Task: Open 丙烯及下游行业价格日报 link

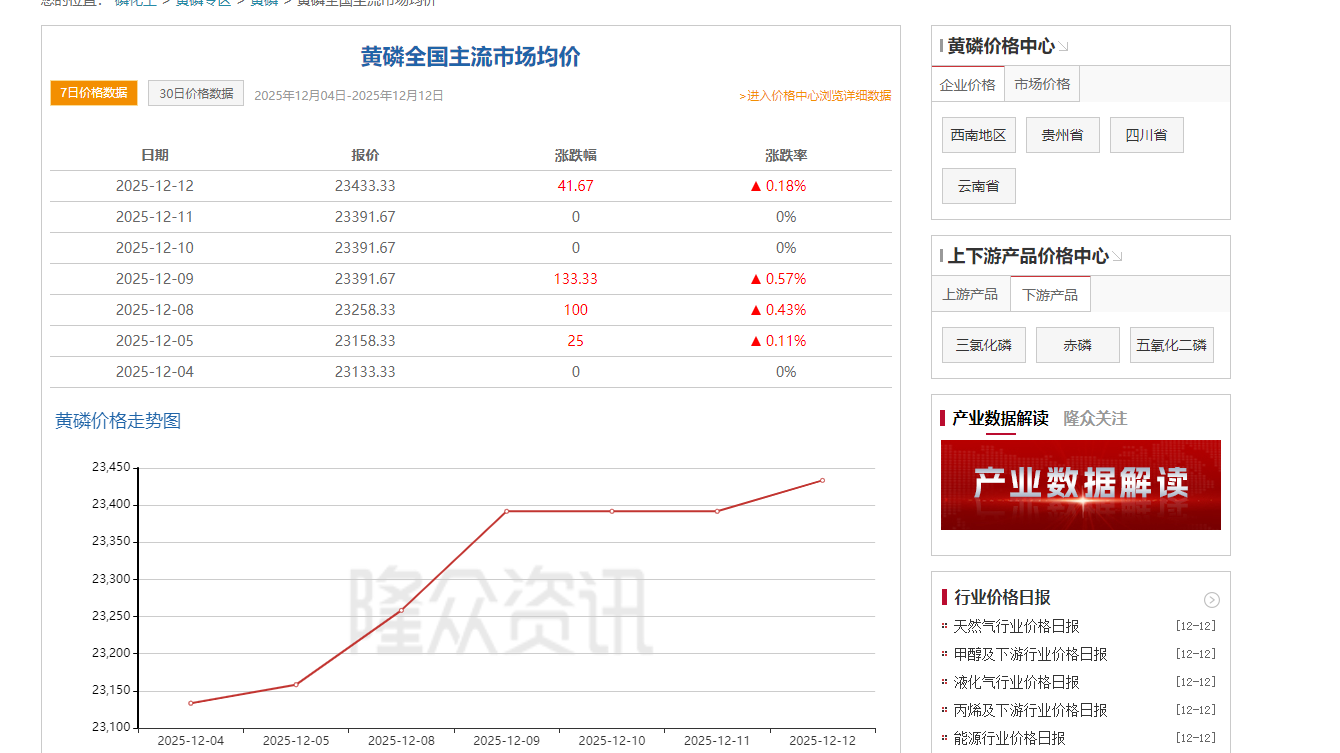Action: 1030,710
